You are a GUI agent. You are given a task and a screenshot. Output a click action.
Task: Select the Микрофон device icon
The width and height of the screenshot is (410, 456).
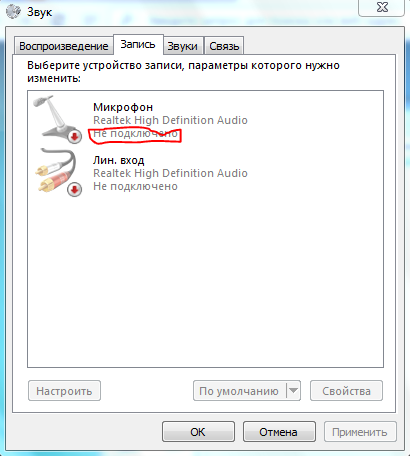point(57,119)
